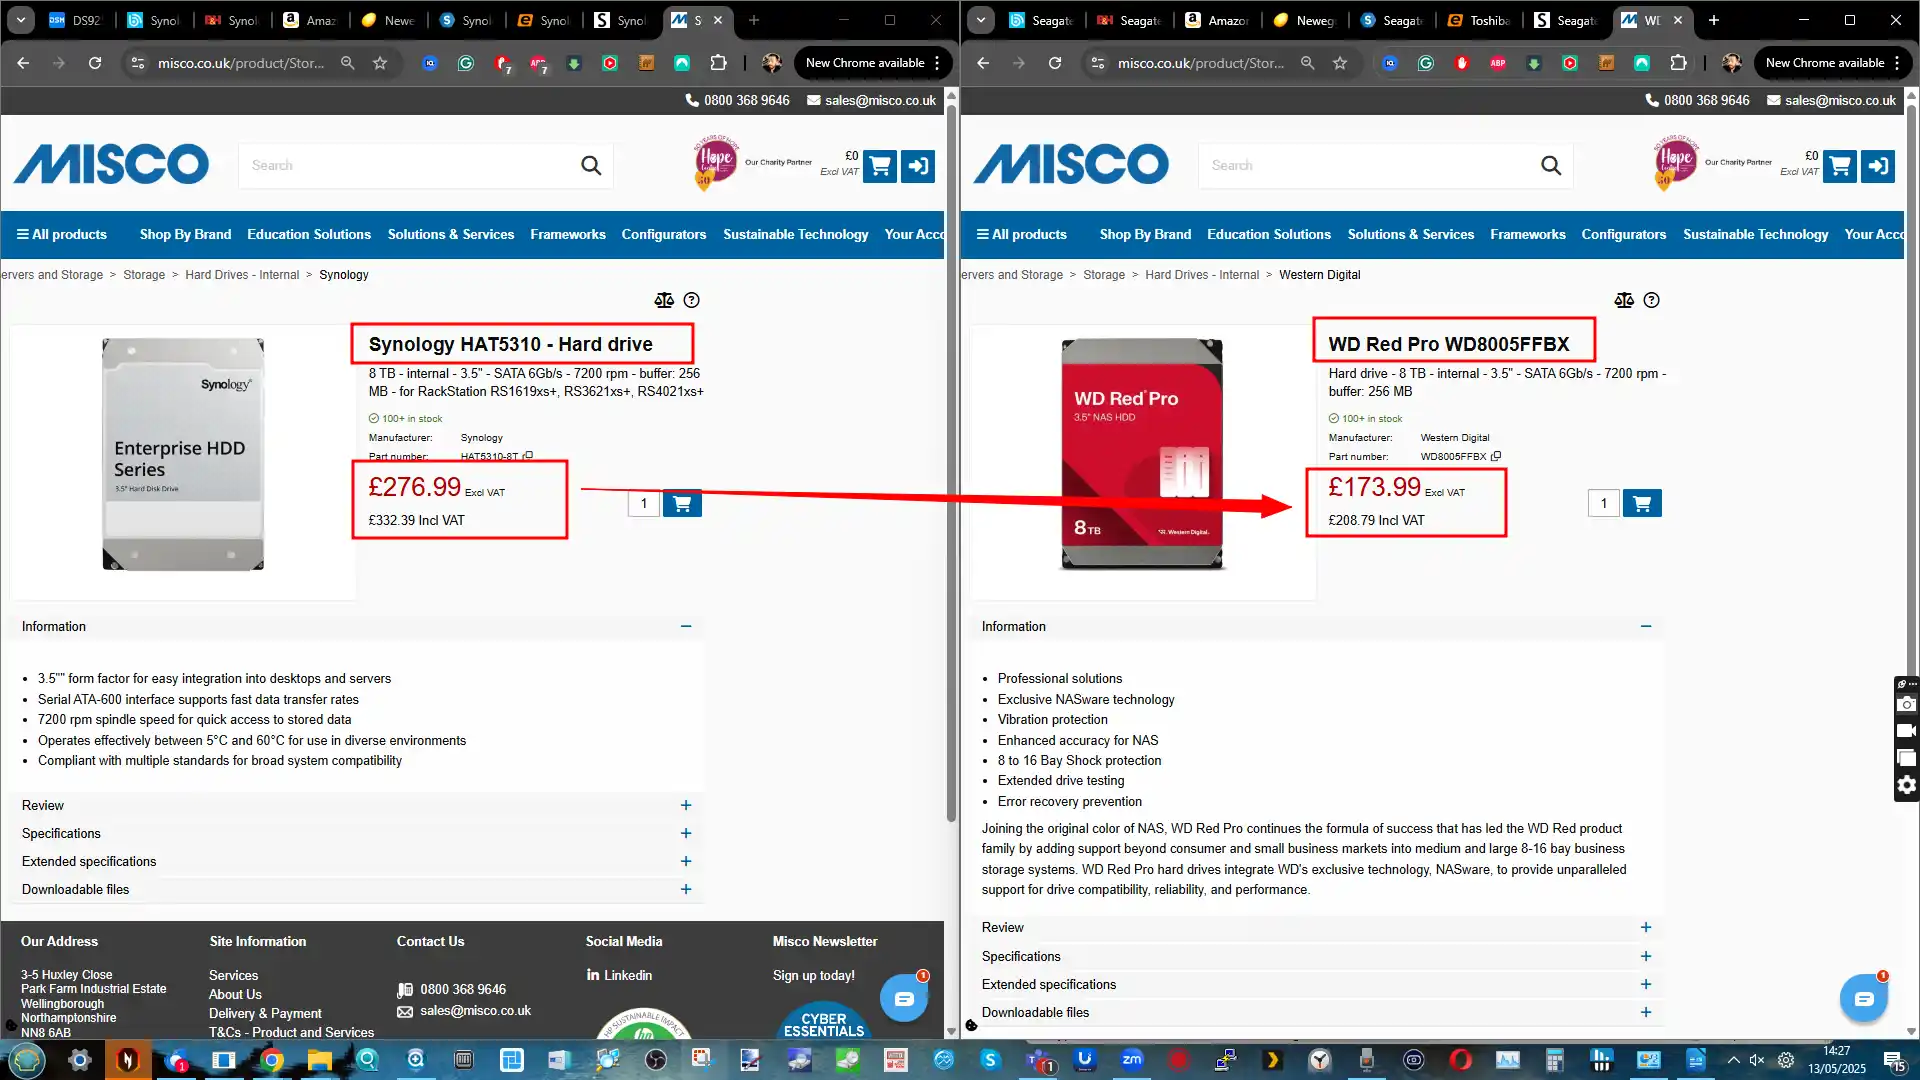Expand Downloadable files on Synology page
The width and height of the screenshot is (1920, 1080).
click(x=686, y=890)
